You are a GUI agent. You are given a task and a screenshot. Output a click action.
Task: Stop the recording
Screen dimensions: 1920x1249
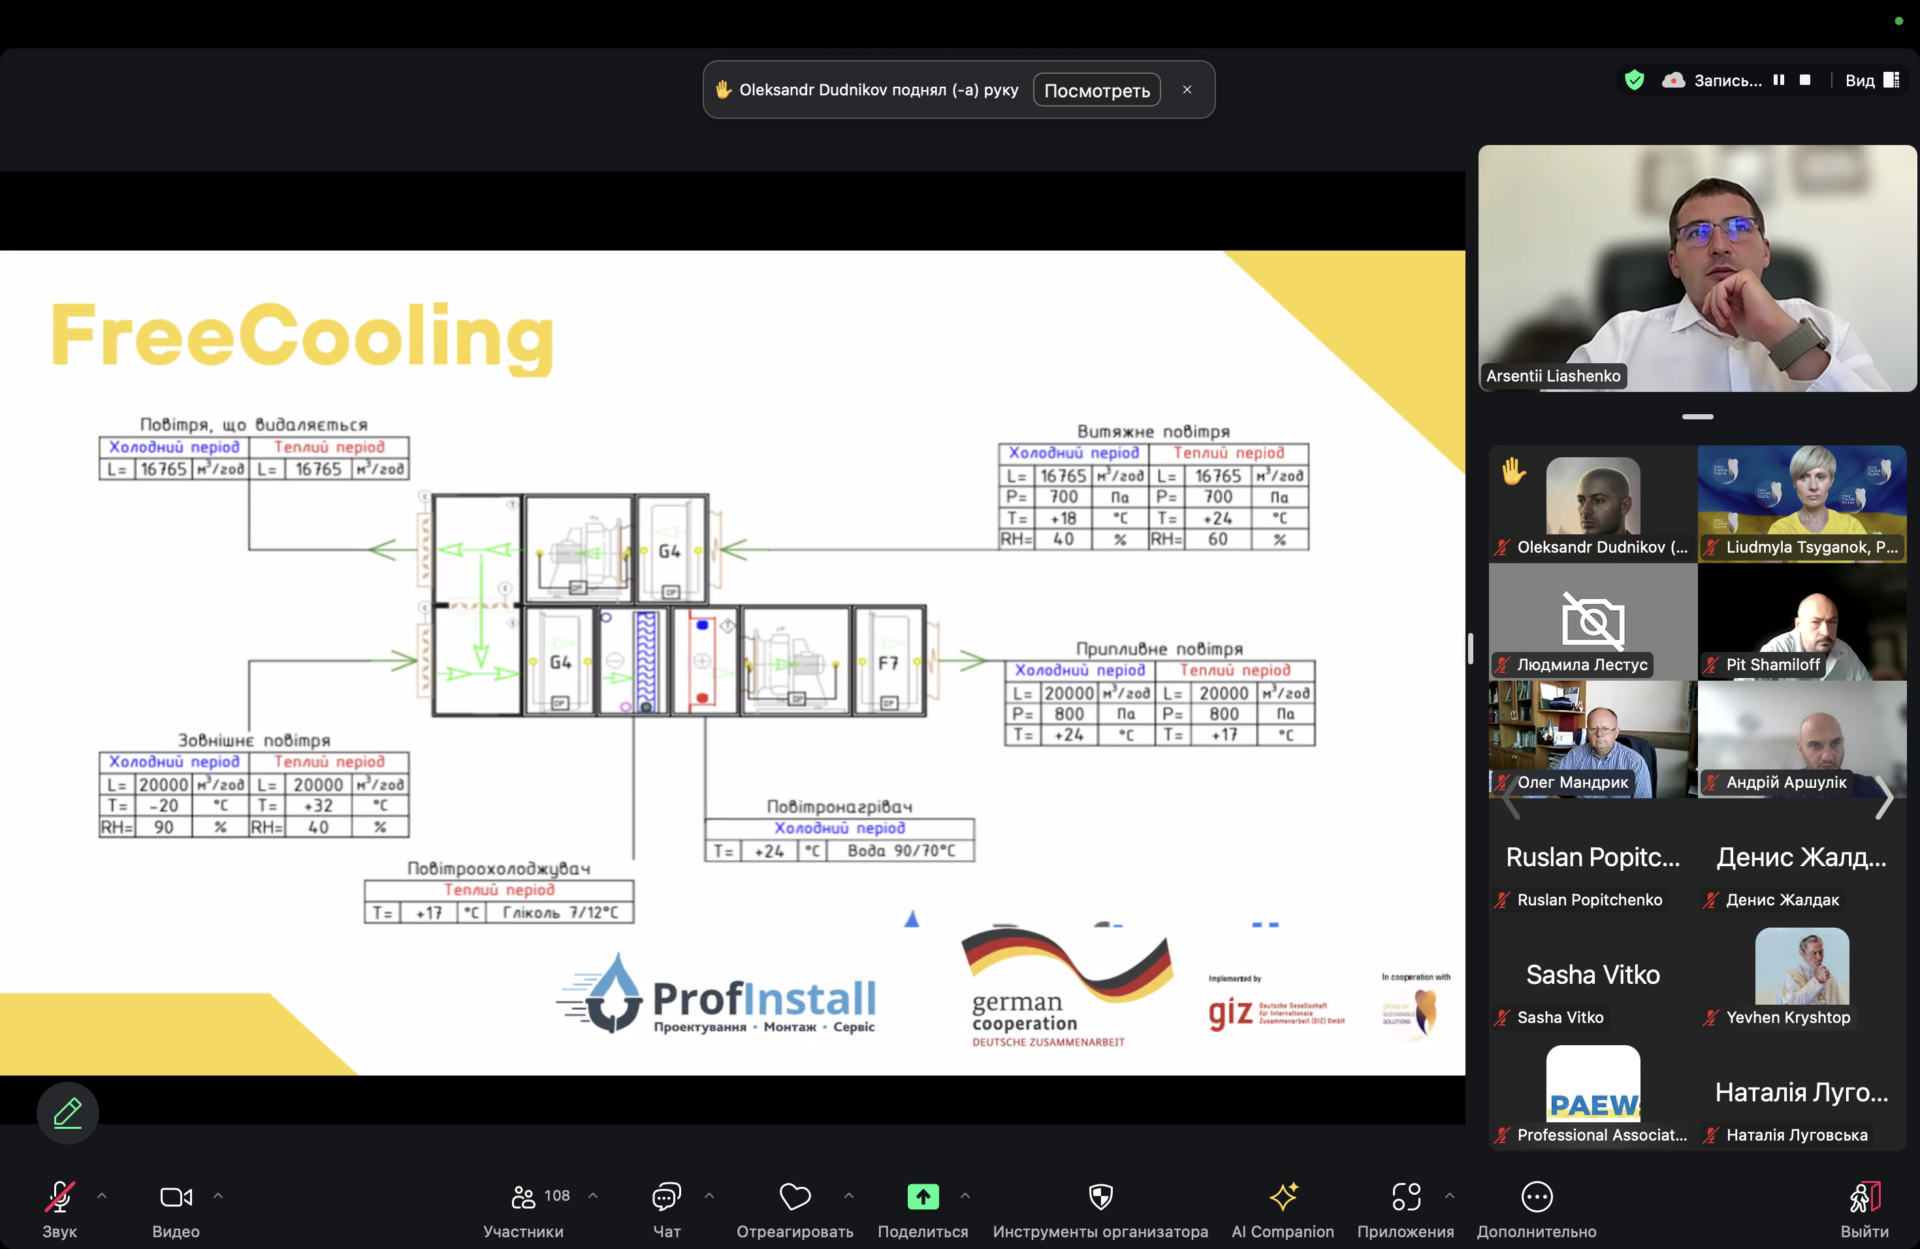pyautogui.click(x=1805, y=80)
